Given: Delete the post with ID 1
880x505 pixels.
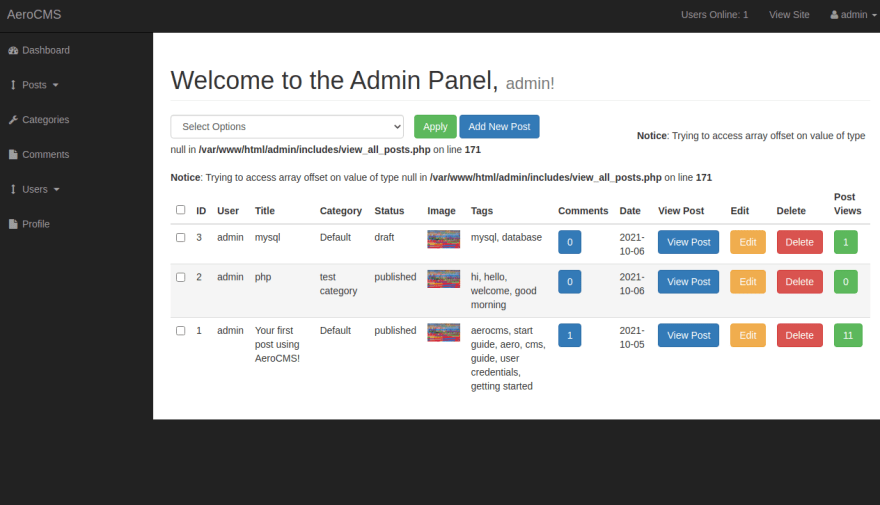Looking at the screenshot, I should [799, 336].
